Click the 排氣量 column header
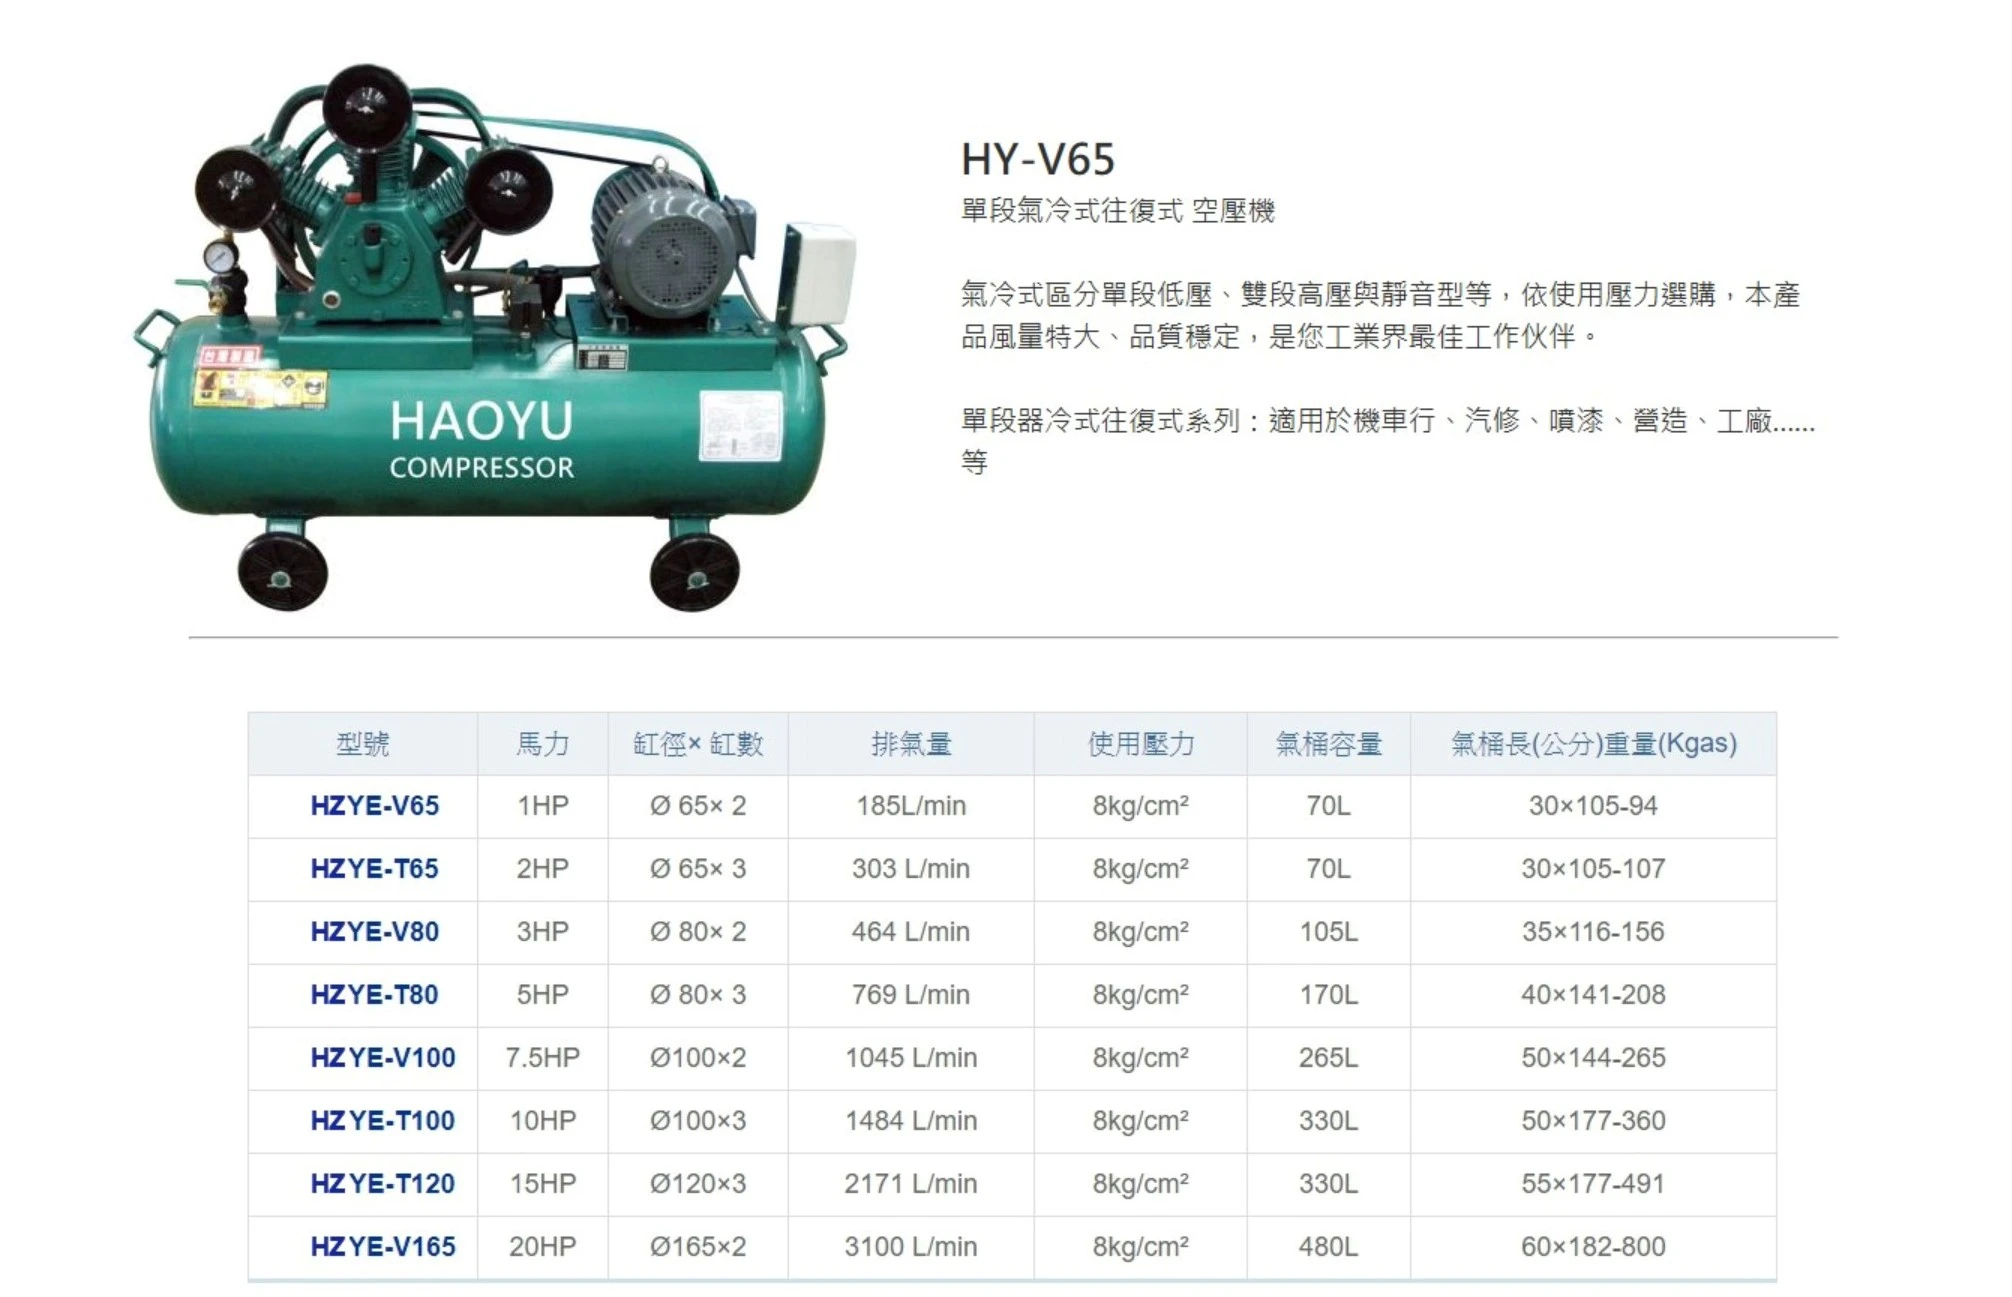The image size is (2012, 1297). [x=910, y=744]
